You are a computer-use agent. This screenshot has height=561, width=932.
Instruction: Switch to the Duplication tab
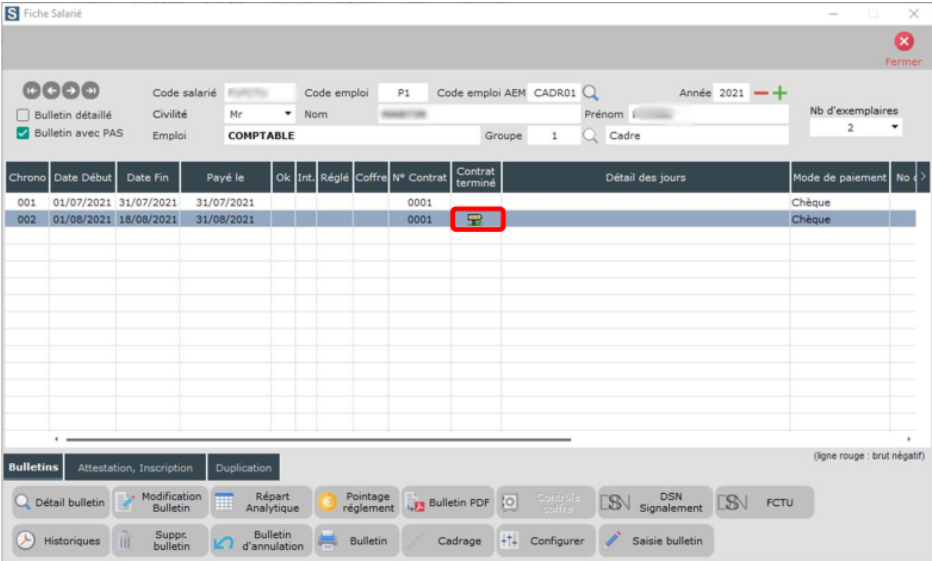[243, 467]
